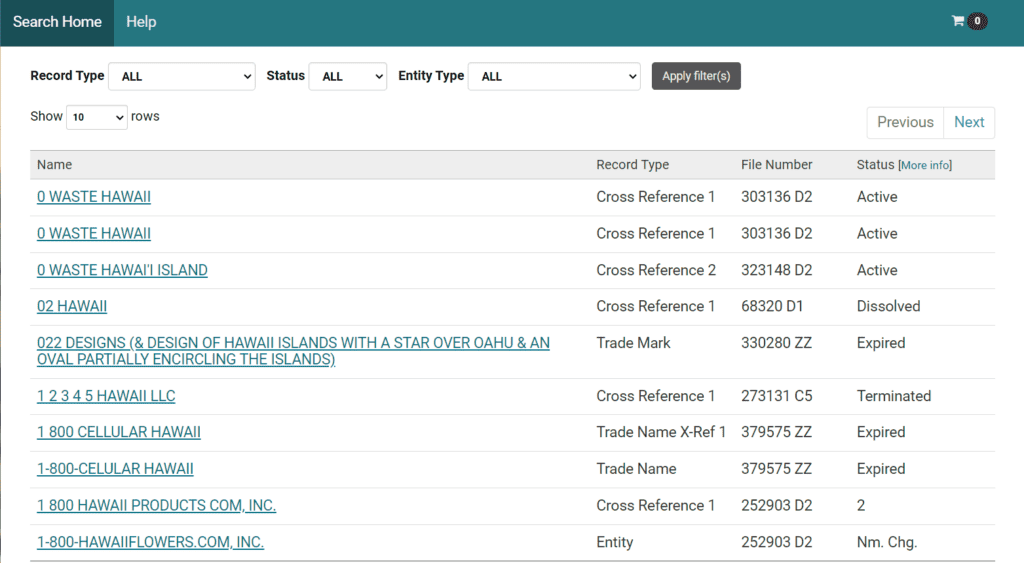View the 1-800-CELULAR HAWAII trade name
The width and height of the screenshot is (1024, 563).
tap(115, 469)
